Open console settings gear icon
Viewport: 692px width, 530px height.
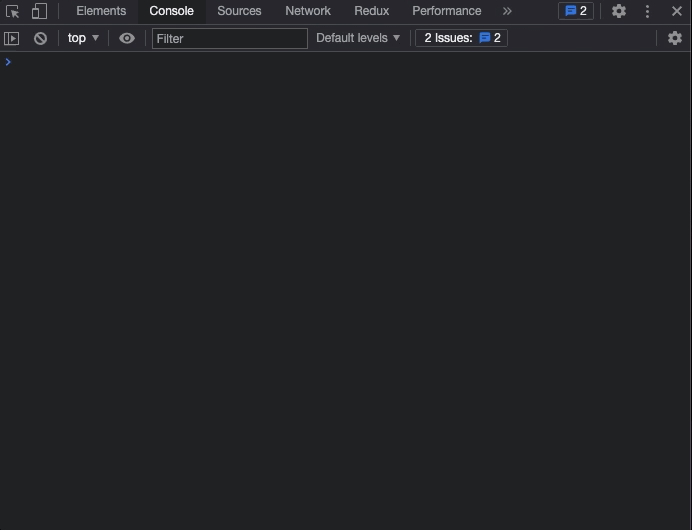[x=674, y=38]
